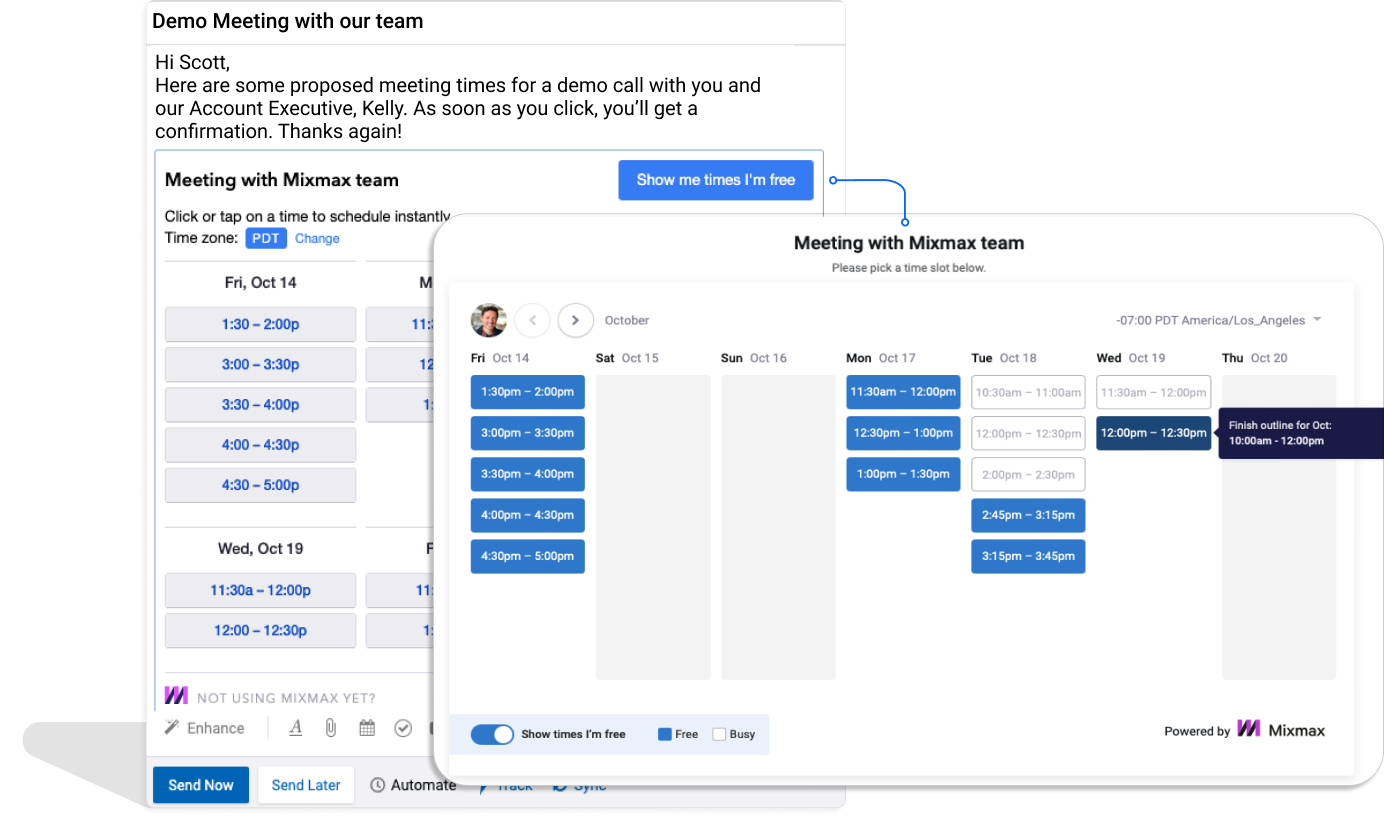
Task: Pick the Mon 1:00pm – 1:30pm calendar slot
Action: (903, 474)
